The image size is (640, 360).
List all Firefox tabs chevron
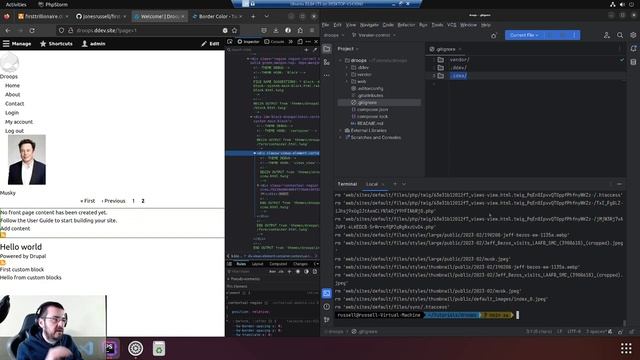tap(267, 16)
